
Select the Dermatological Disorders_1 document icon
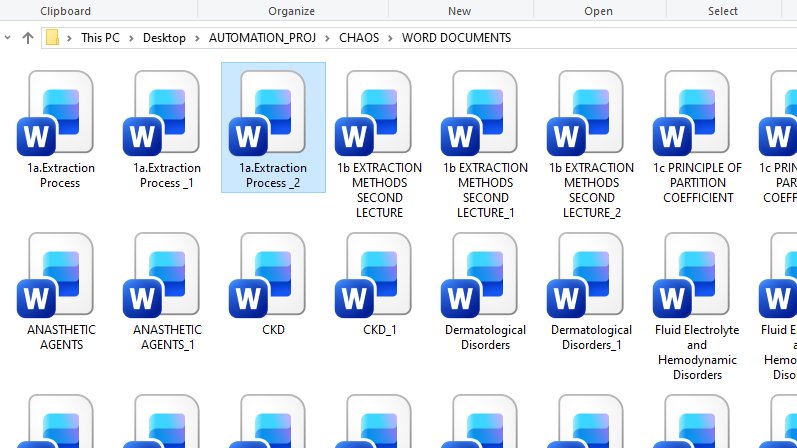[586, 275]
